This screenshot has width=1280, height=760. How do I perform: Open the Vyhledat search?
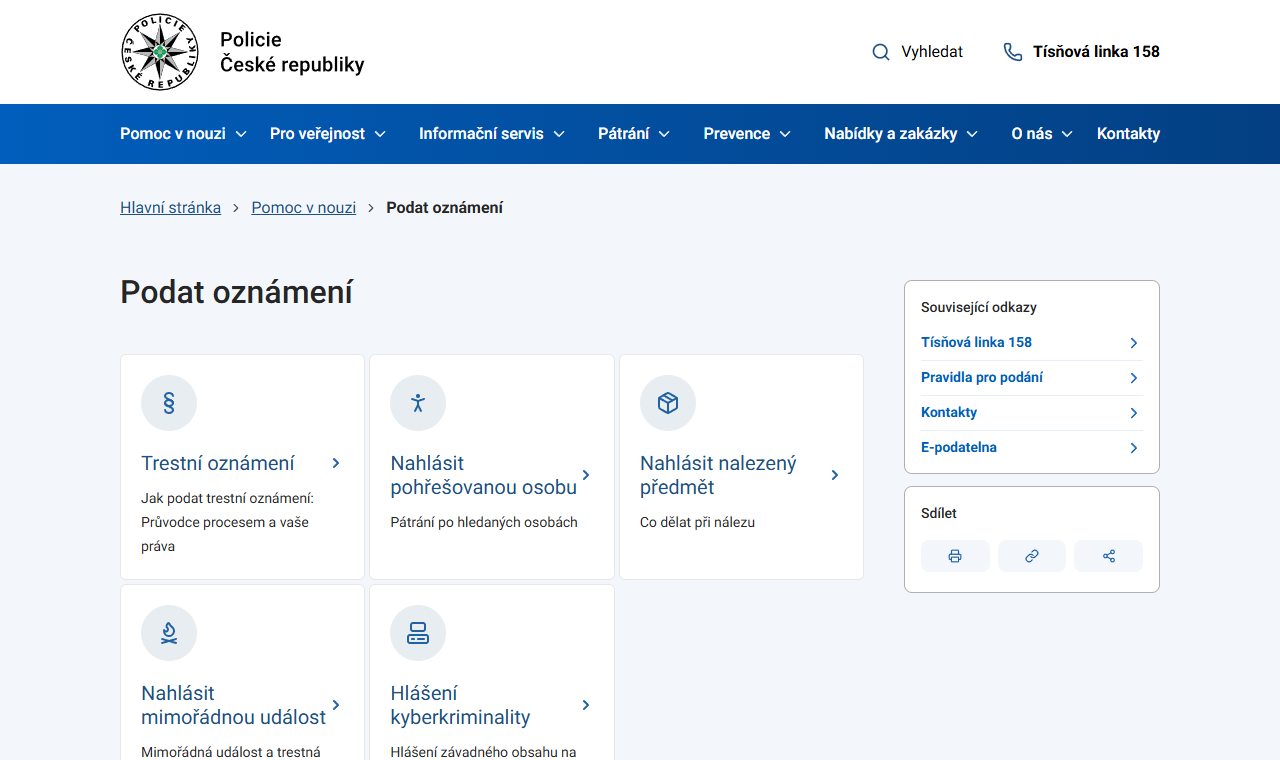pos(918,52)
